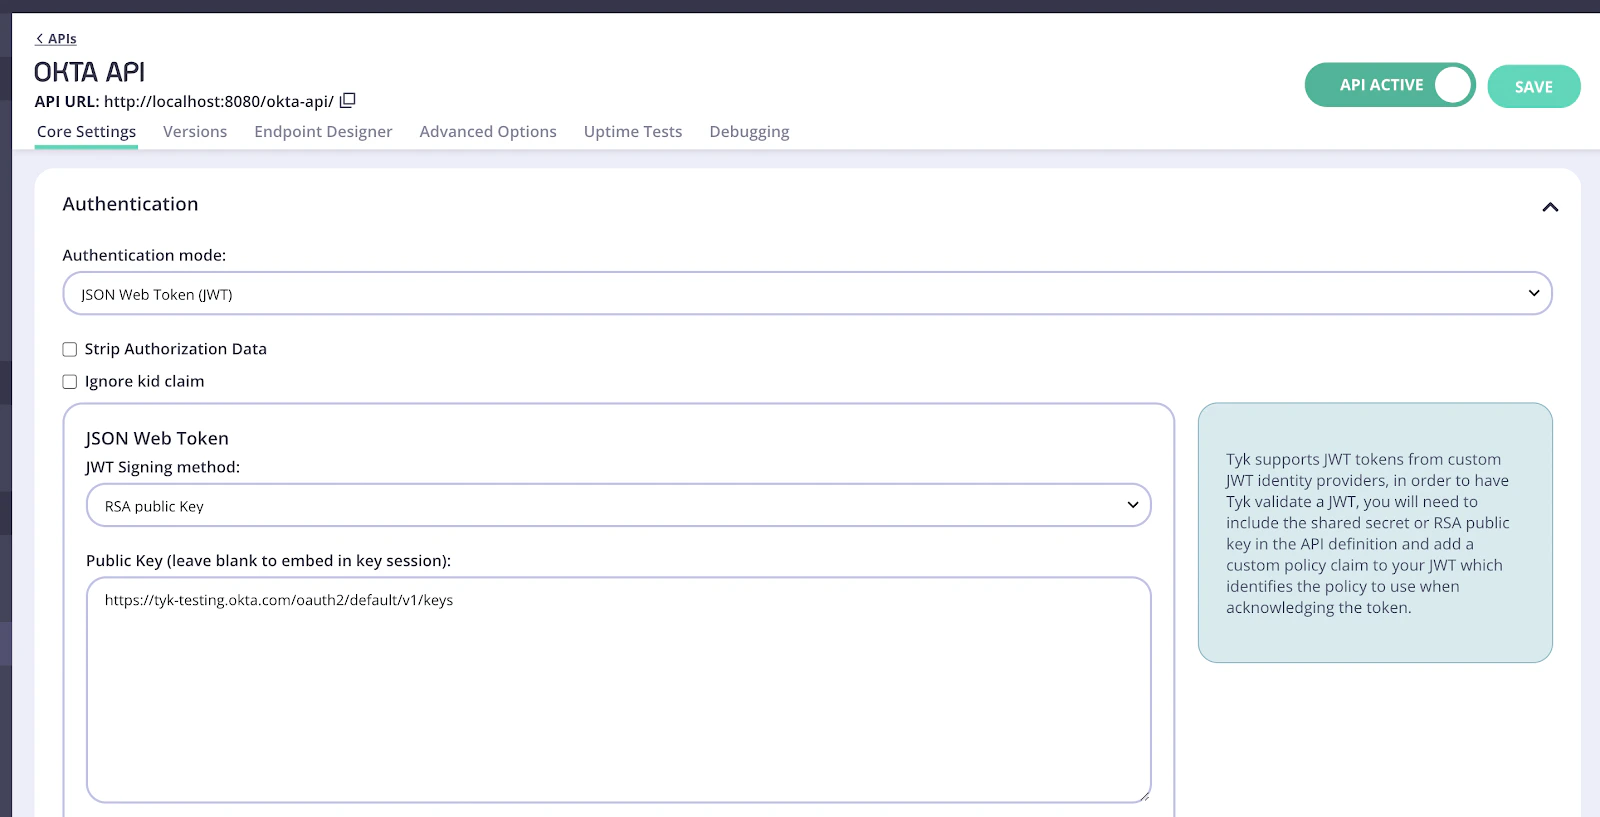Screen dimensions: 1600x817
Task: Click the OKTA API page title
Action: (x=90, y=72)
